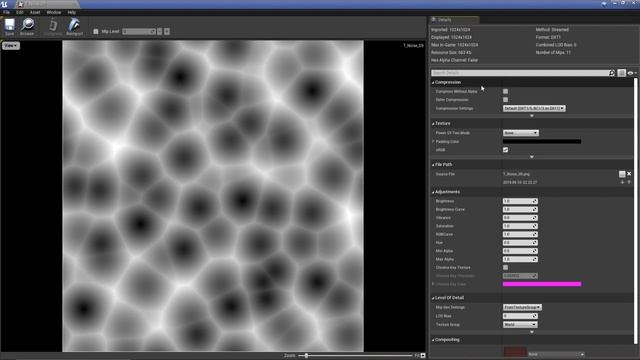Screen dimensions: 640x360
Task: Click the viewport Zoom slider handle
Action: coord(306,356)
